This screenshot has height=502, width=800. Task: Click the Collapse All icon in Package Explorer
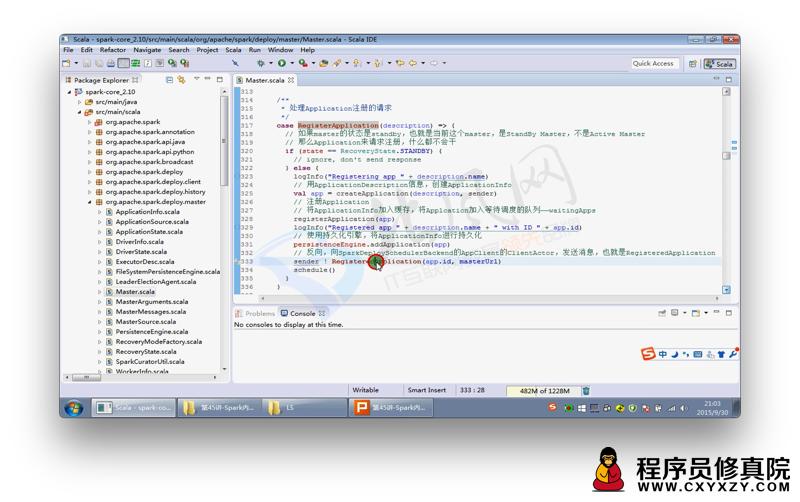pyautogui.click(x=169, y=80)
